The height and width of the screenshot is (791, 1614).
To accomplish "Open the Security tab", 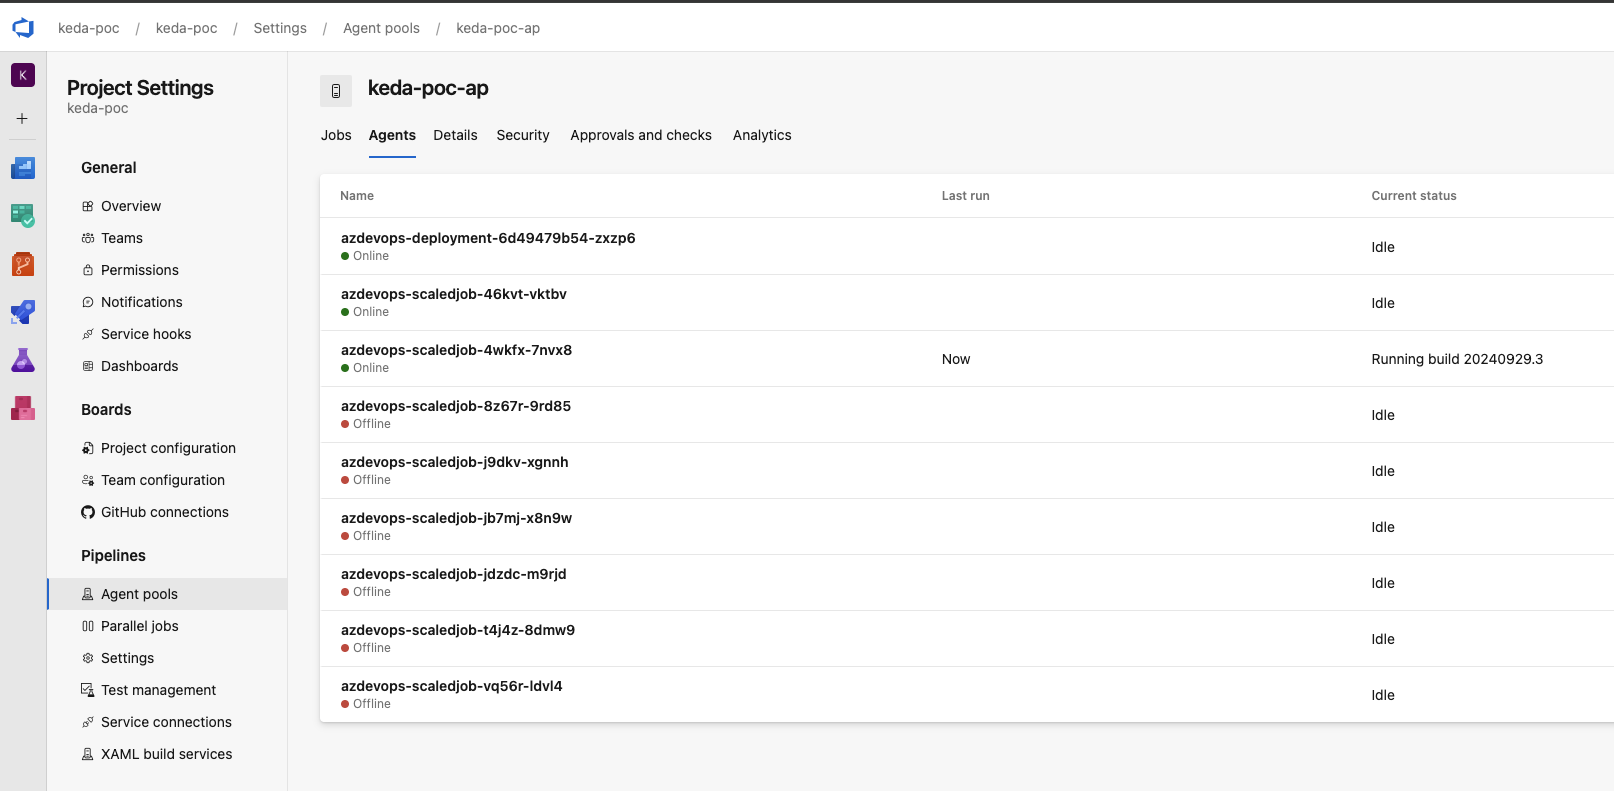I will [x=523, y=135].
